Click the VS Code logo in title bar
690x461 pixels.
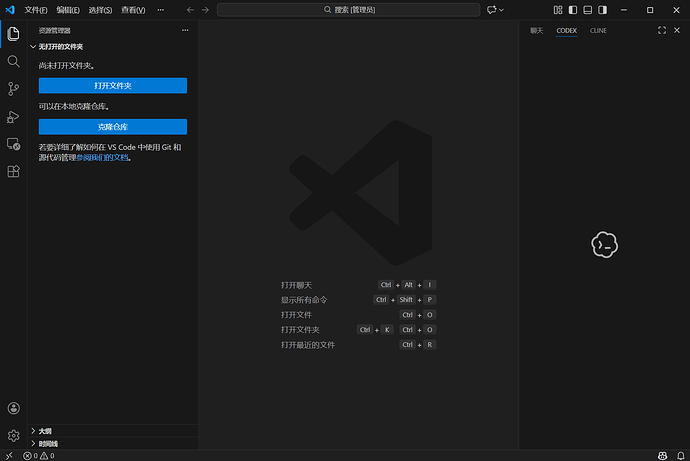pyautogui.click(x=10, y=10)
